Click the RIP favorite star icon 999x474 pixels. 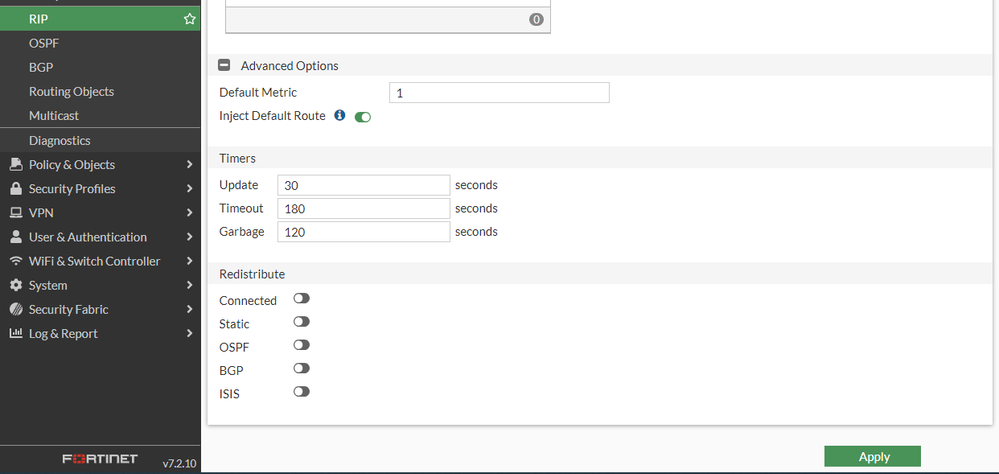coord(189,19)
